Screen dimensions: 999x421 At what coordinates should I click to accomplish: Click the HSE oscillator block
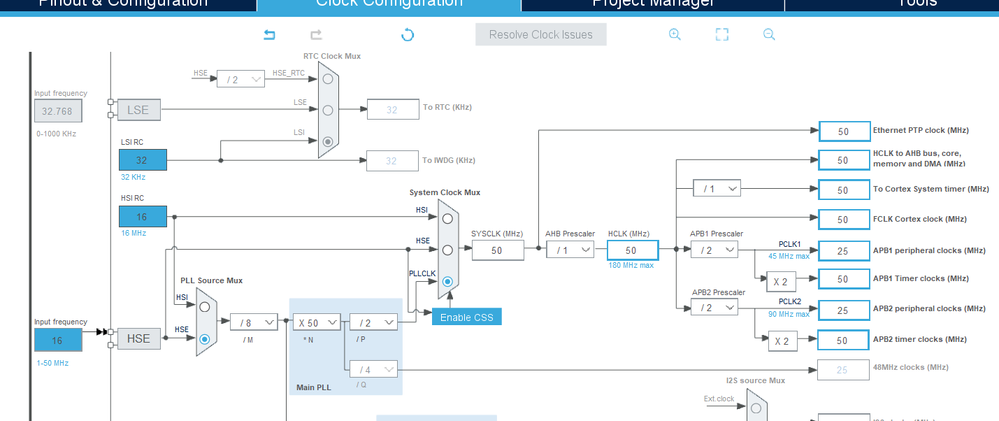(x=138, y=338)
